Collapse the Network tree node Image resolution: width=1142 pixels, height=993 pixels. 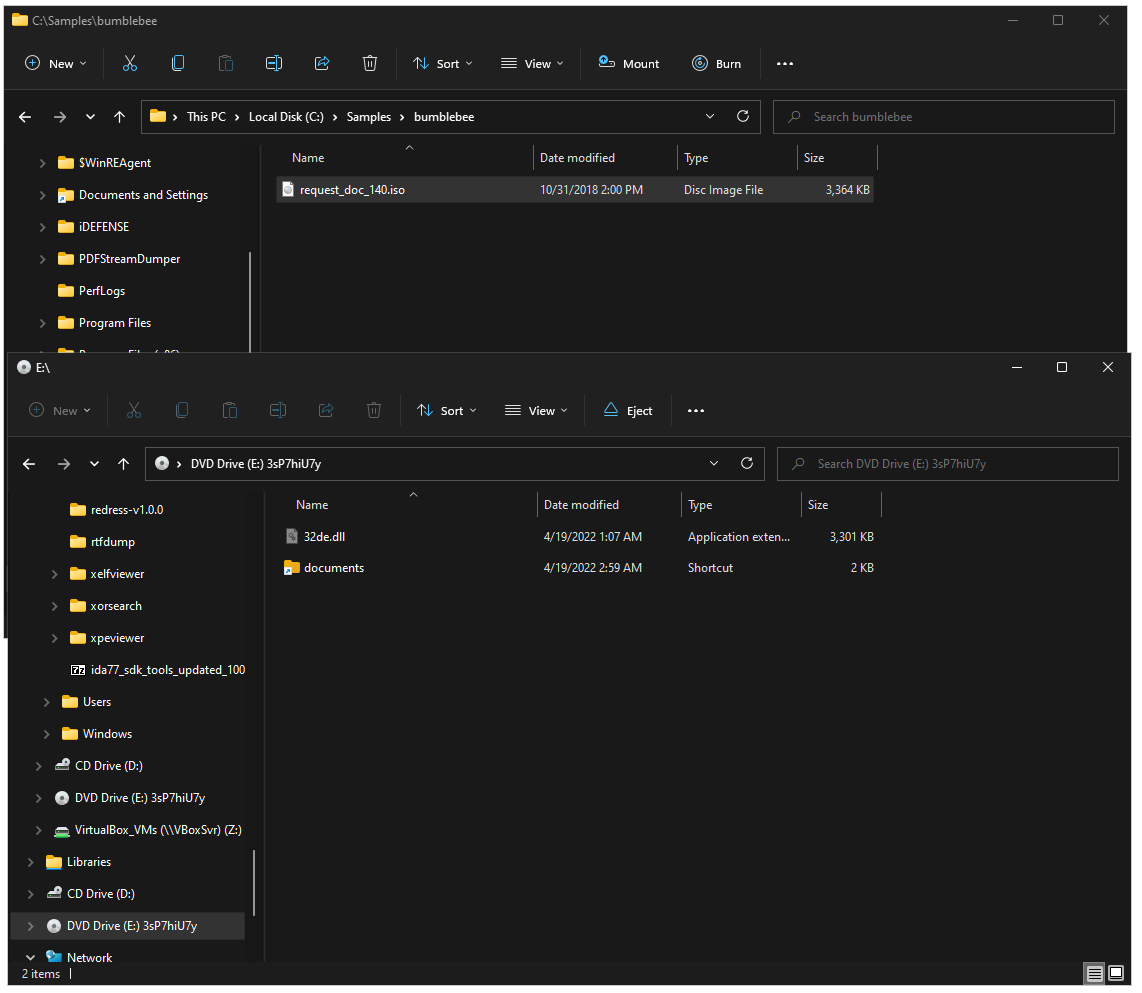pos(30,958)
